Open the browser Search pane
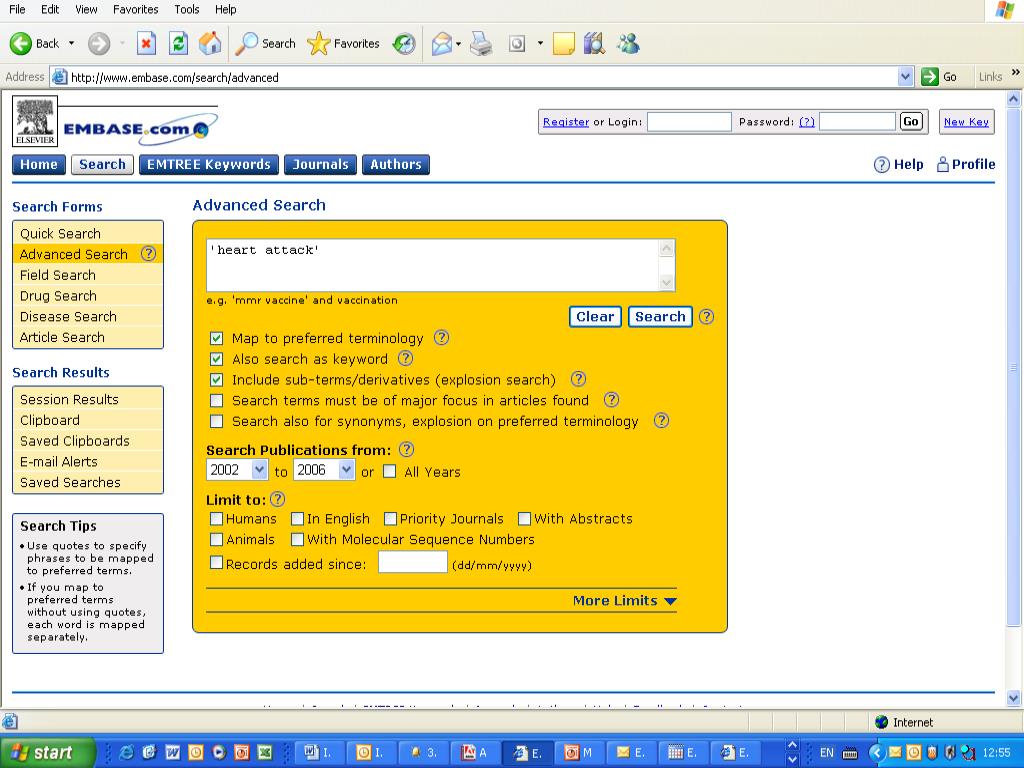Viewport: 1024px width, 768px height. [265, 44]
